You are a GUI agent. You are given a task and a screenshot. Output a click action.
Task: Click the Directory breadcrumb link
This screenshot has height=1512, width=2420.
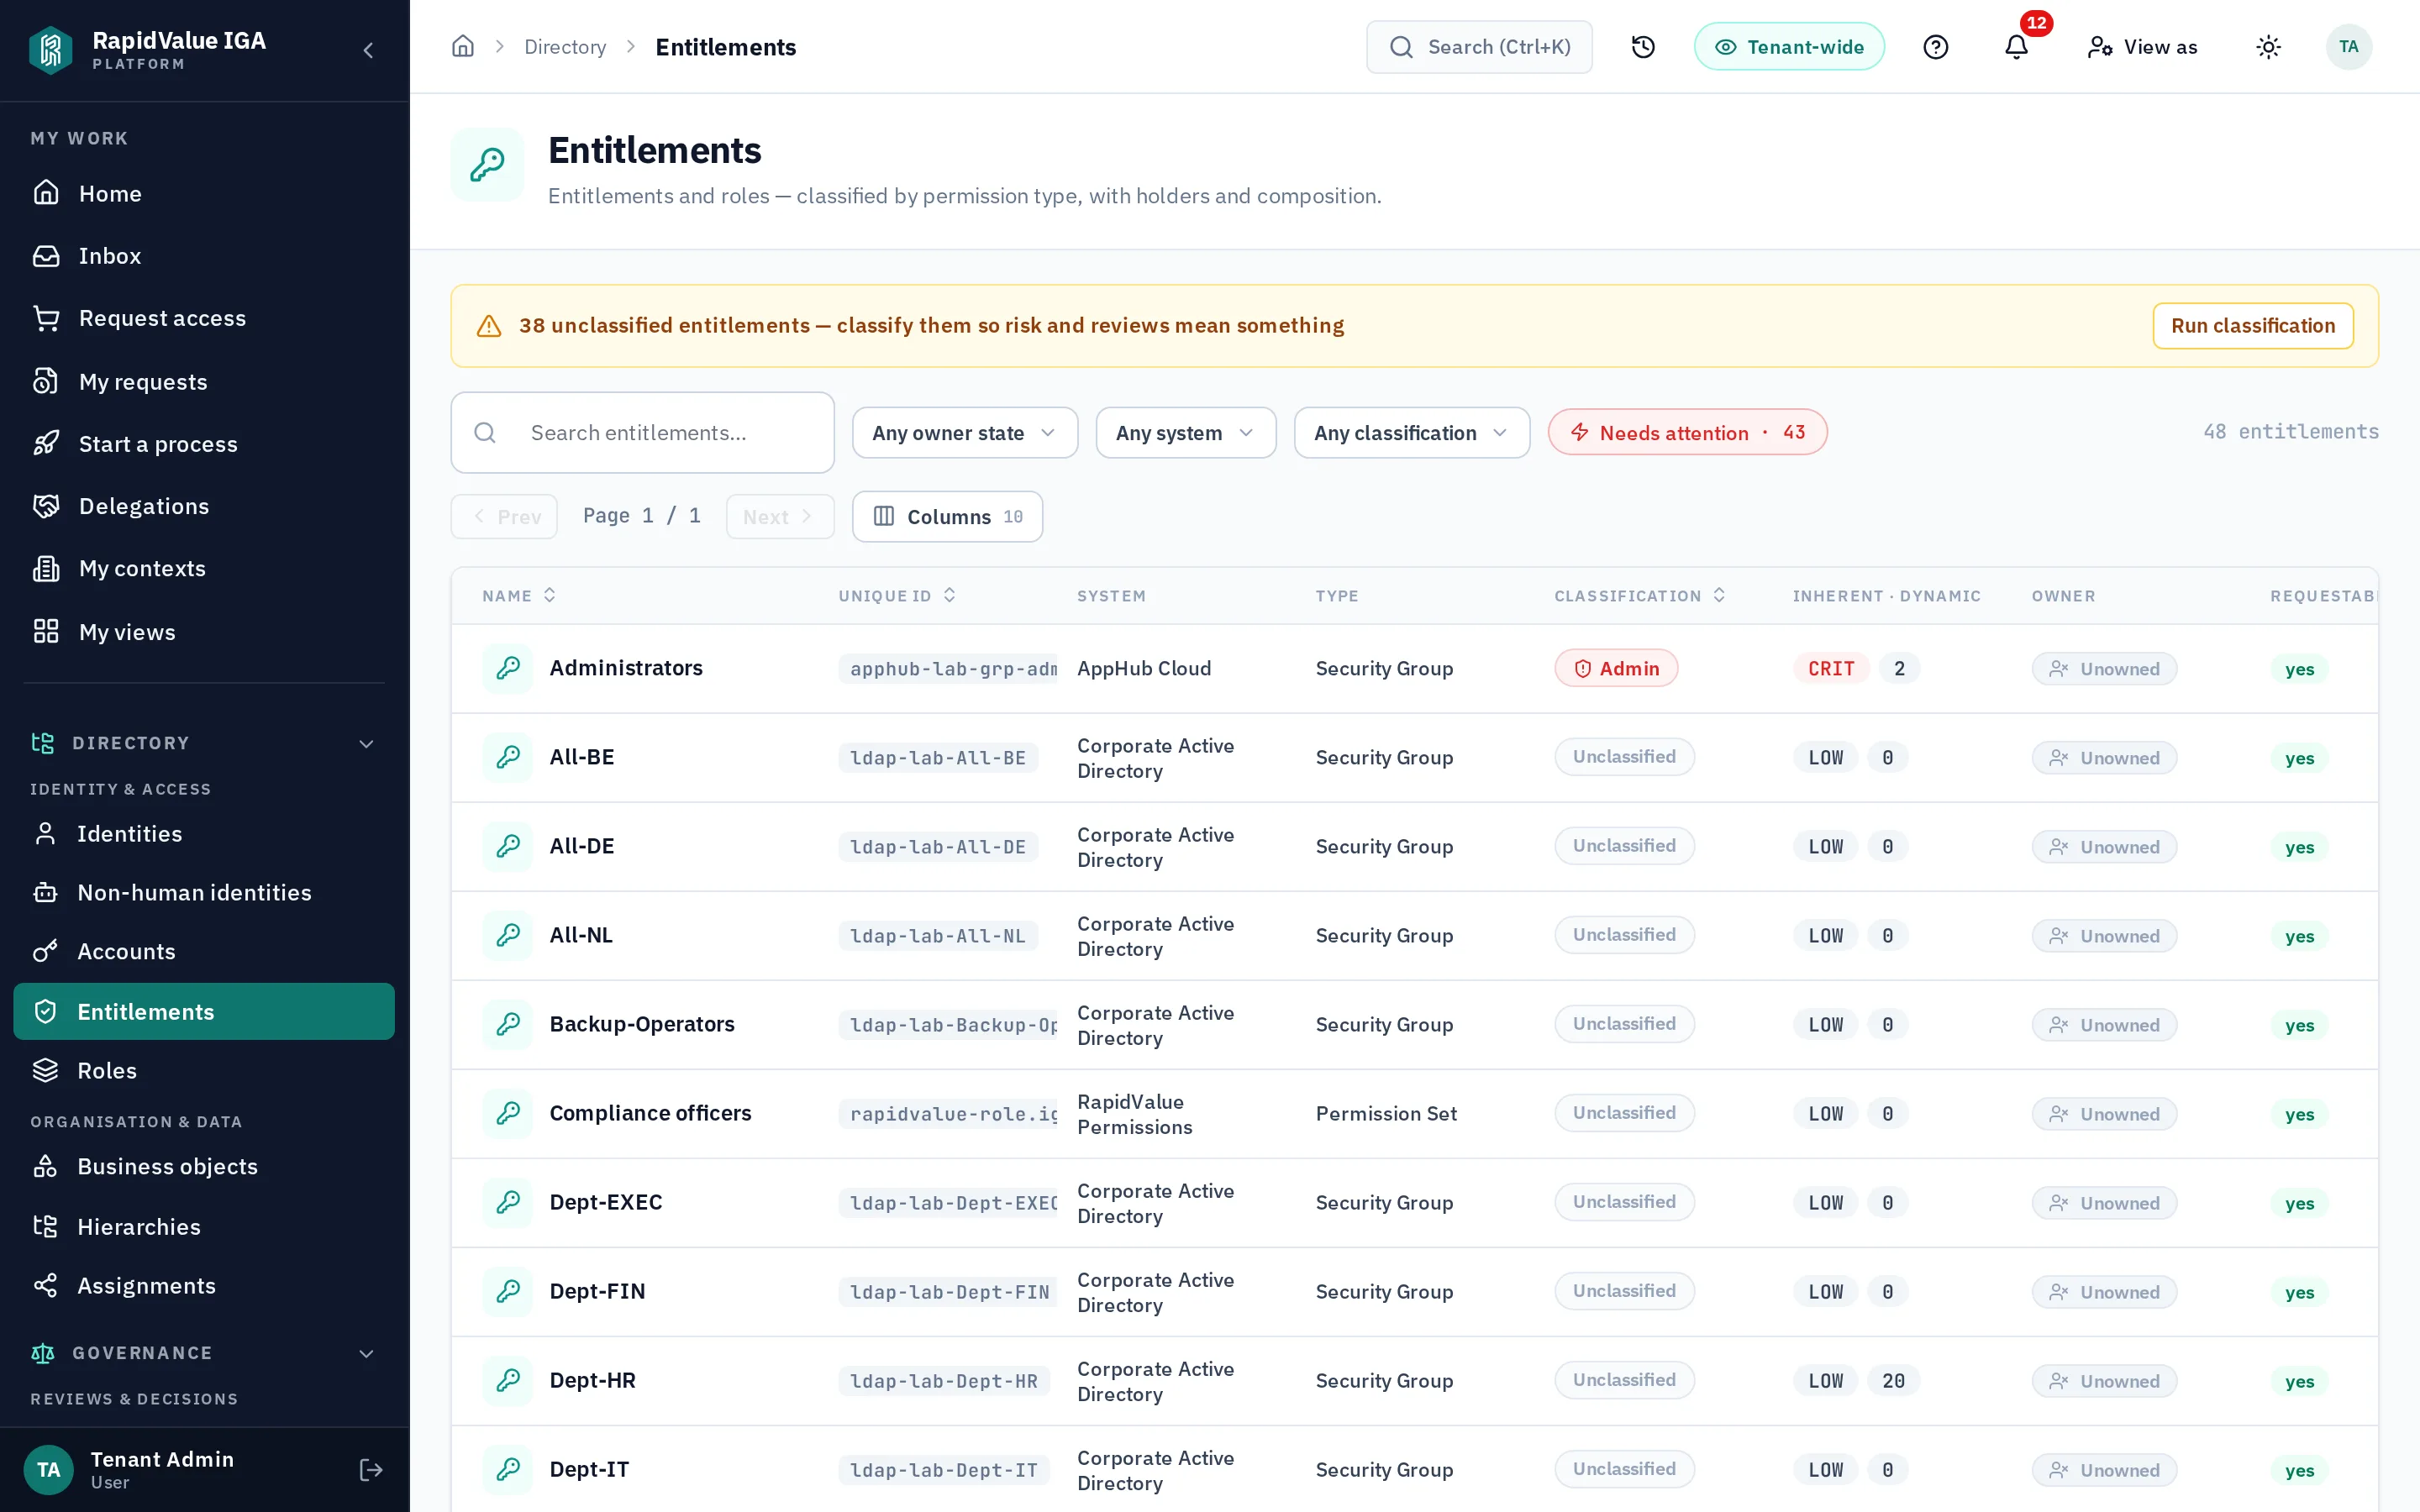[x=565, y=47]
